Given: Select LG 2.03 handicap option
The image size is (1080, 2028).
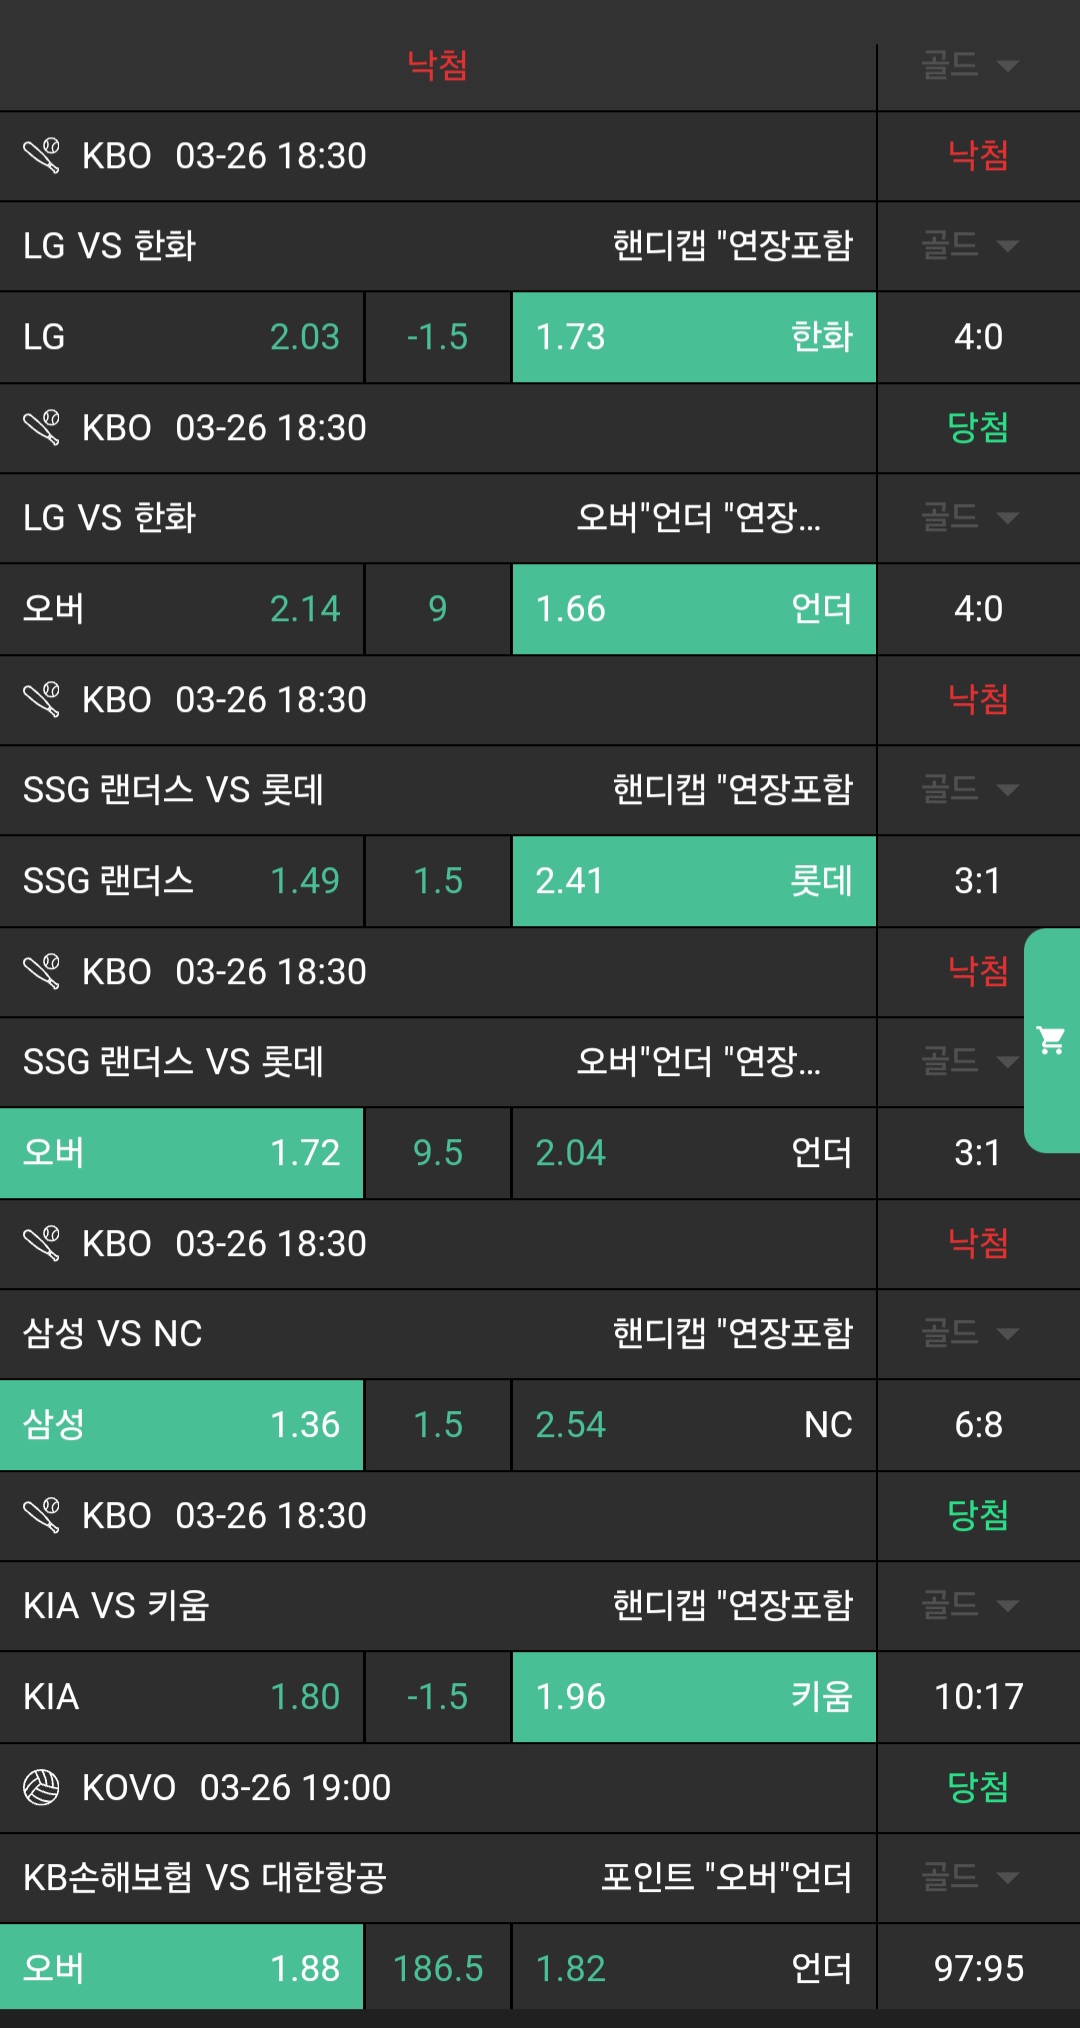Looking at the screenshot, I should (x=181, y=337).
